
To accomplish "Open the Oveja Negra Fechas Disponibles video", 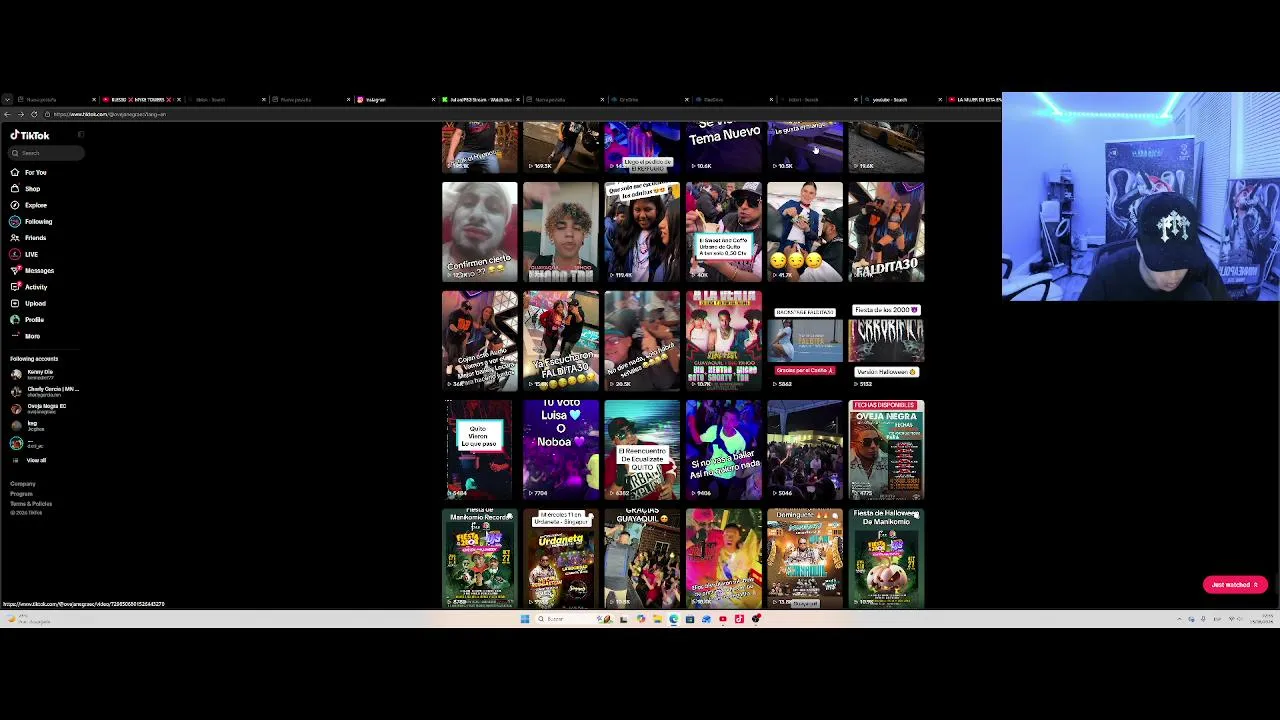I will click(886, 450).
